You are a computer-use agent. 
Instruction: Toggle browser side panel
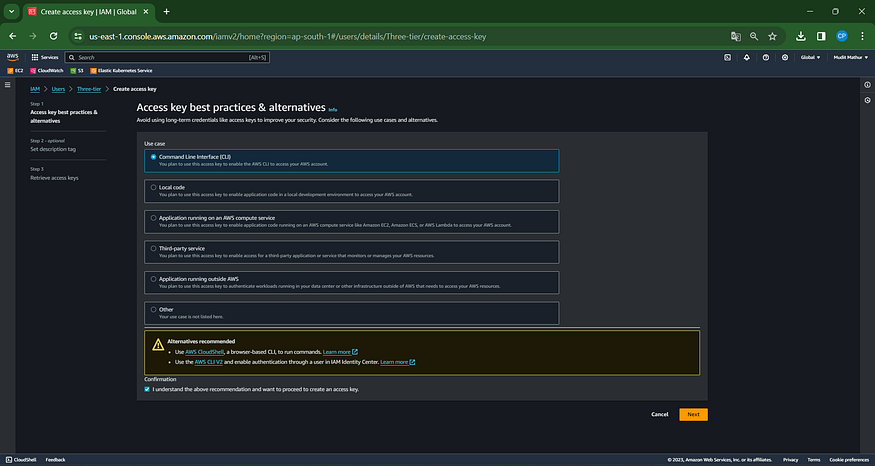pyautogui.click(x=821, y=36)
